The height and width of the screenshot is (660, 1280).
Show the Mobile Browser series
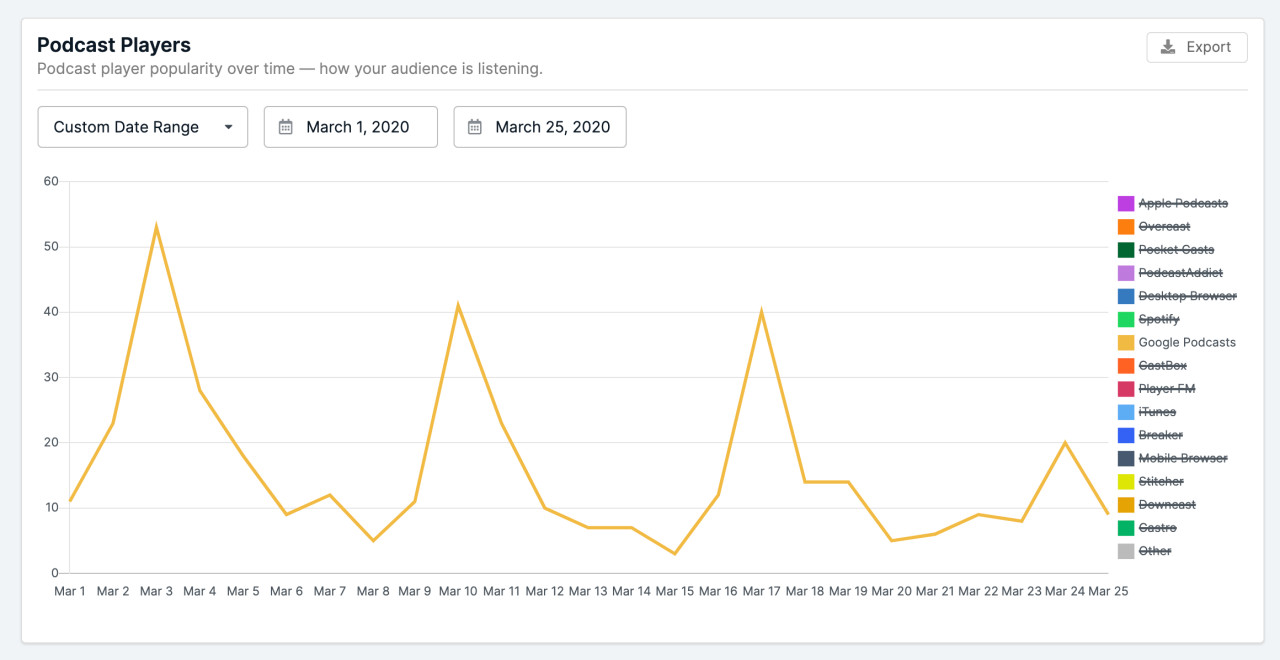[1182, 459]
